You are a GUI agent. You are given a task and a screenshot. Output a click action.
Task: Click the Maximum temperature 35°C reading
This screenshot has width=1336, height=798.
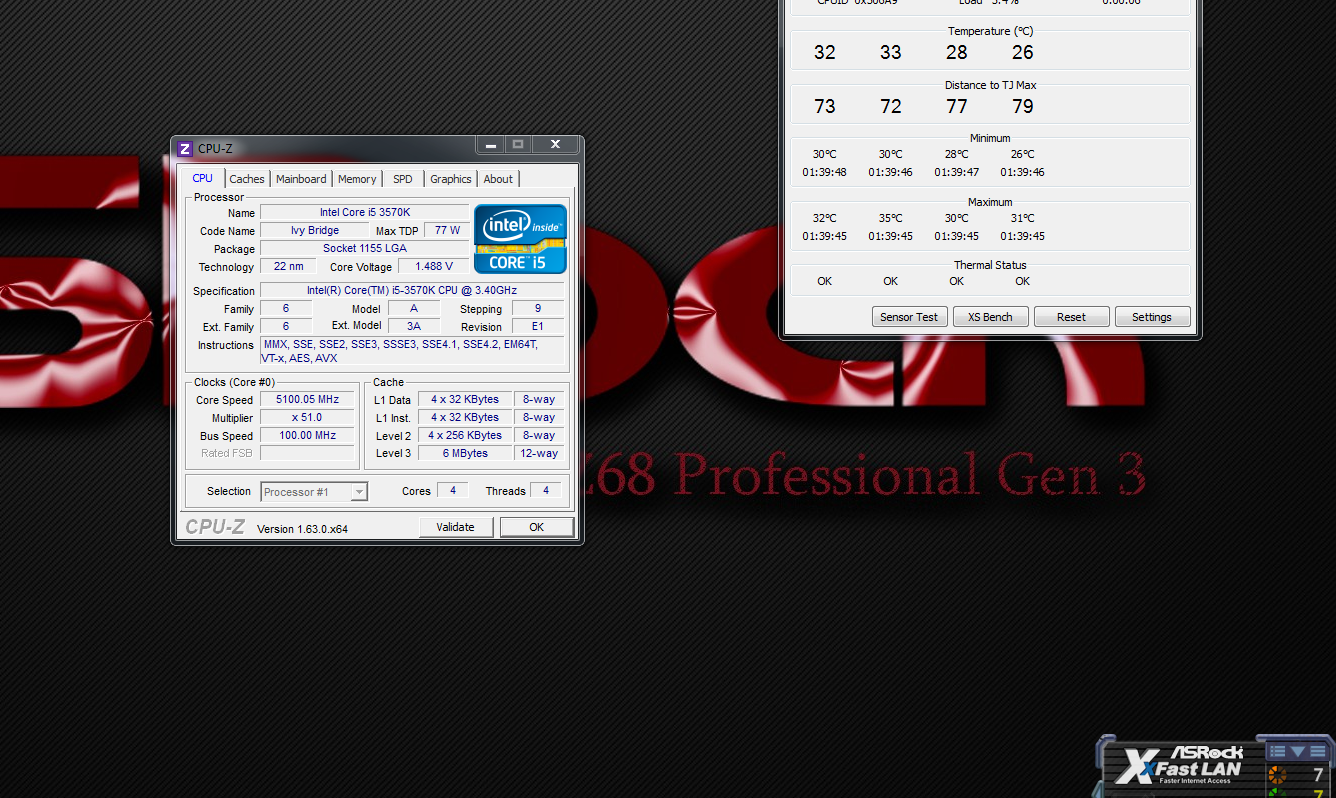(x=891, y=218)
